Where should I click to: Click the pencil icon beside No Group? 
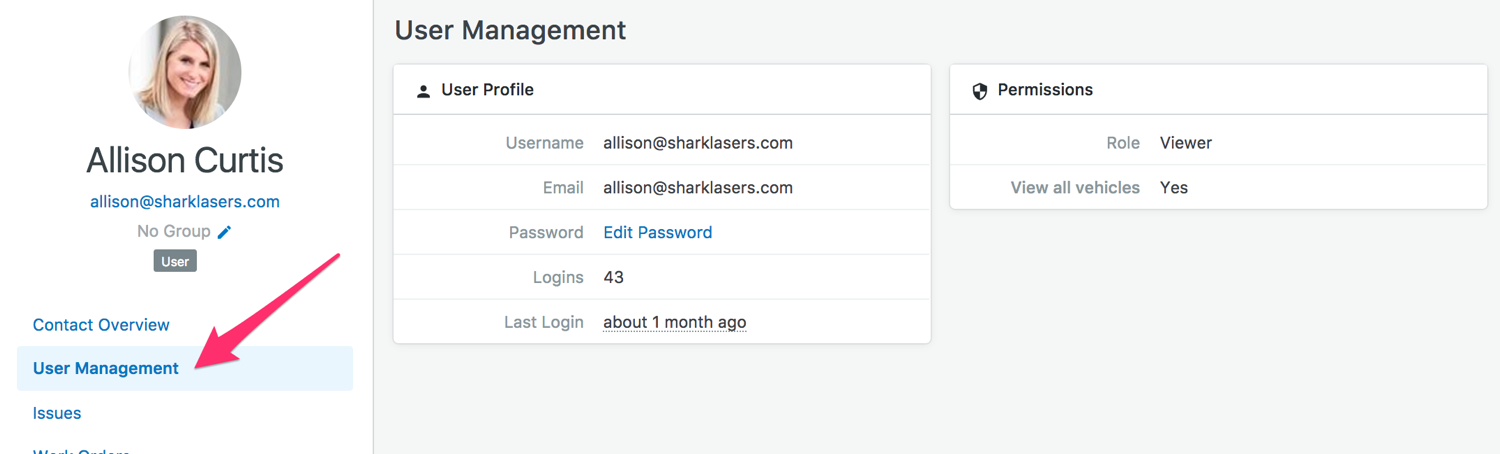[x=224, y=232]
